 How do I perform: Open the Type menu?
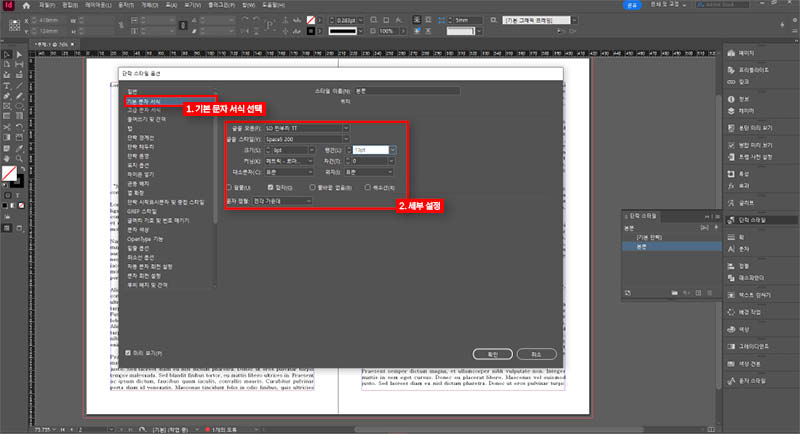click(126, 5)
